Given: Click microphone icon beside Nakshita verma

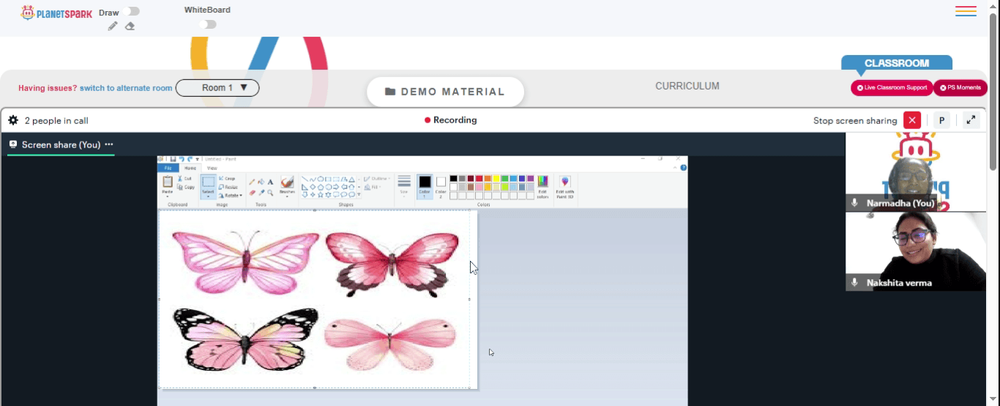Looking at the screenshot, I should point(855,282).
